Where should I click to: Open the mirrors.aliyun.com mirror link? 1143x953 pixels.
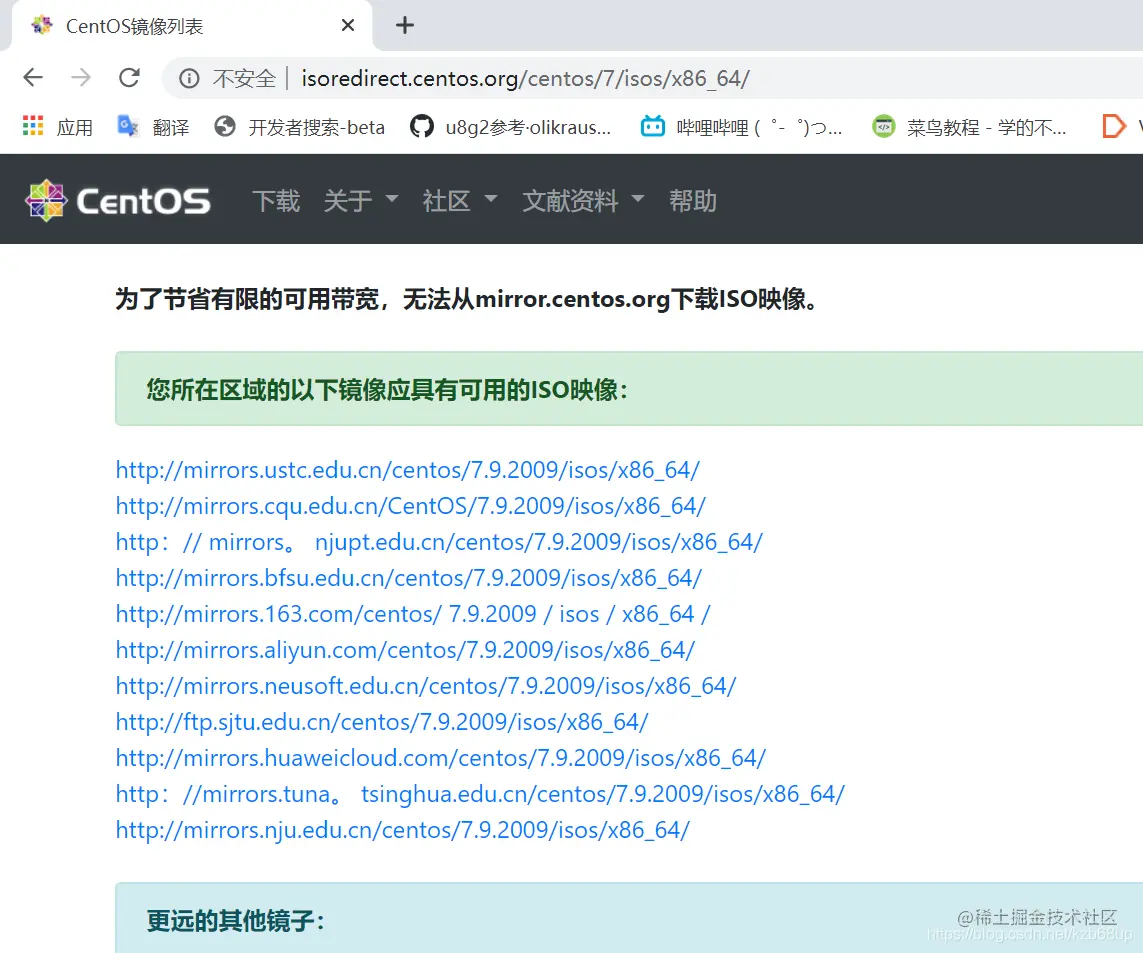coord(405,650)
